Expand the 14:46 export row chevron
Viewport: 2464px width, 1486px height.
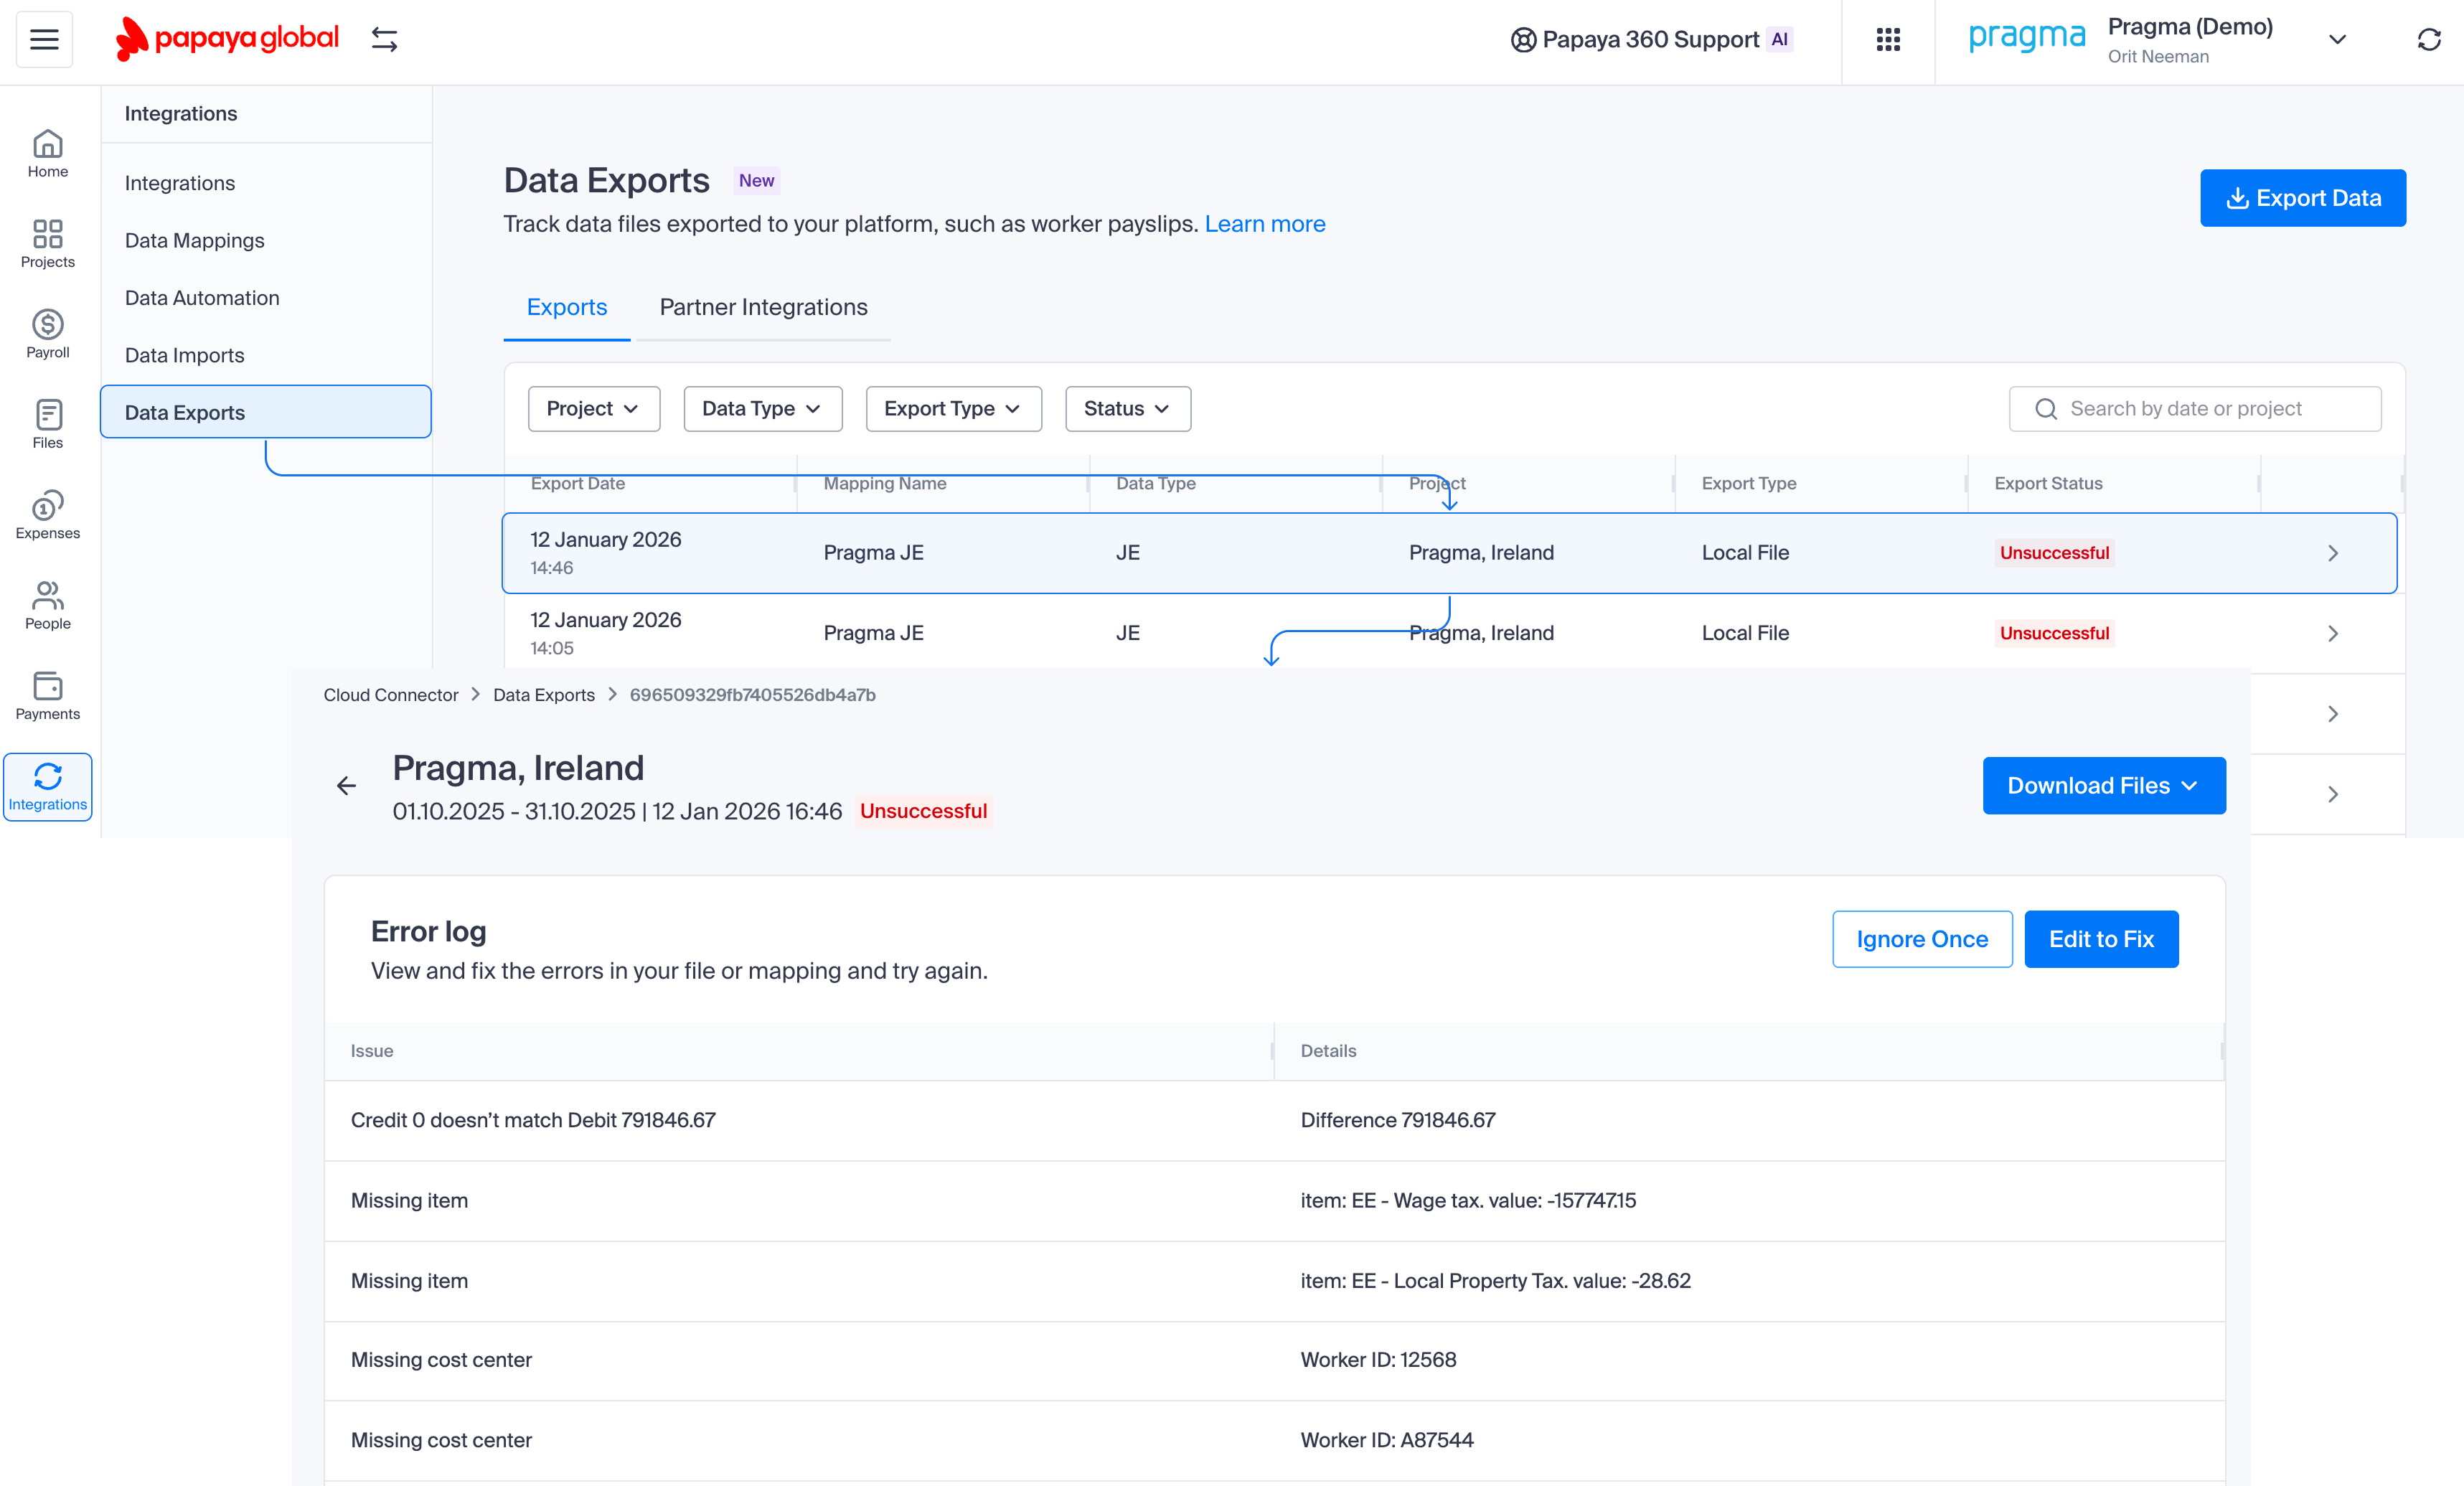[2332, 553]
